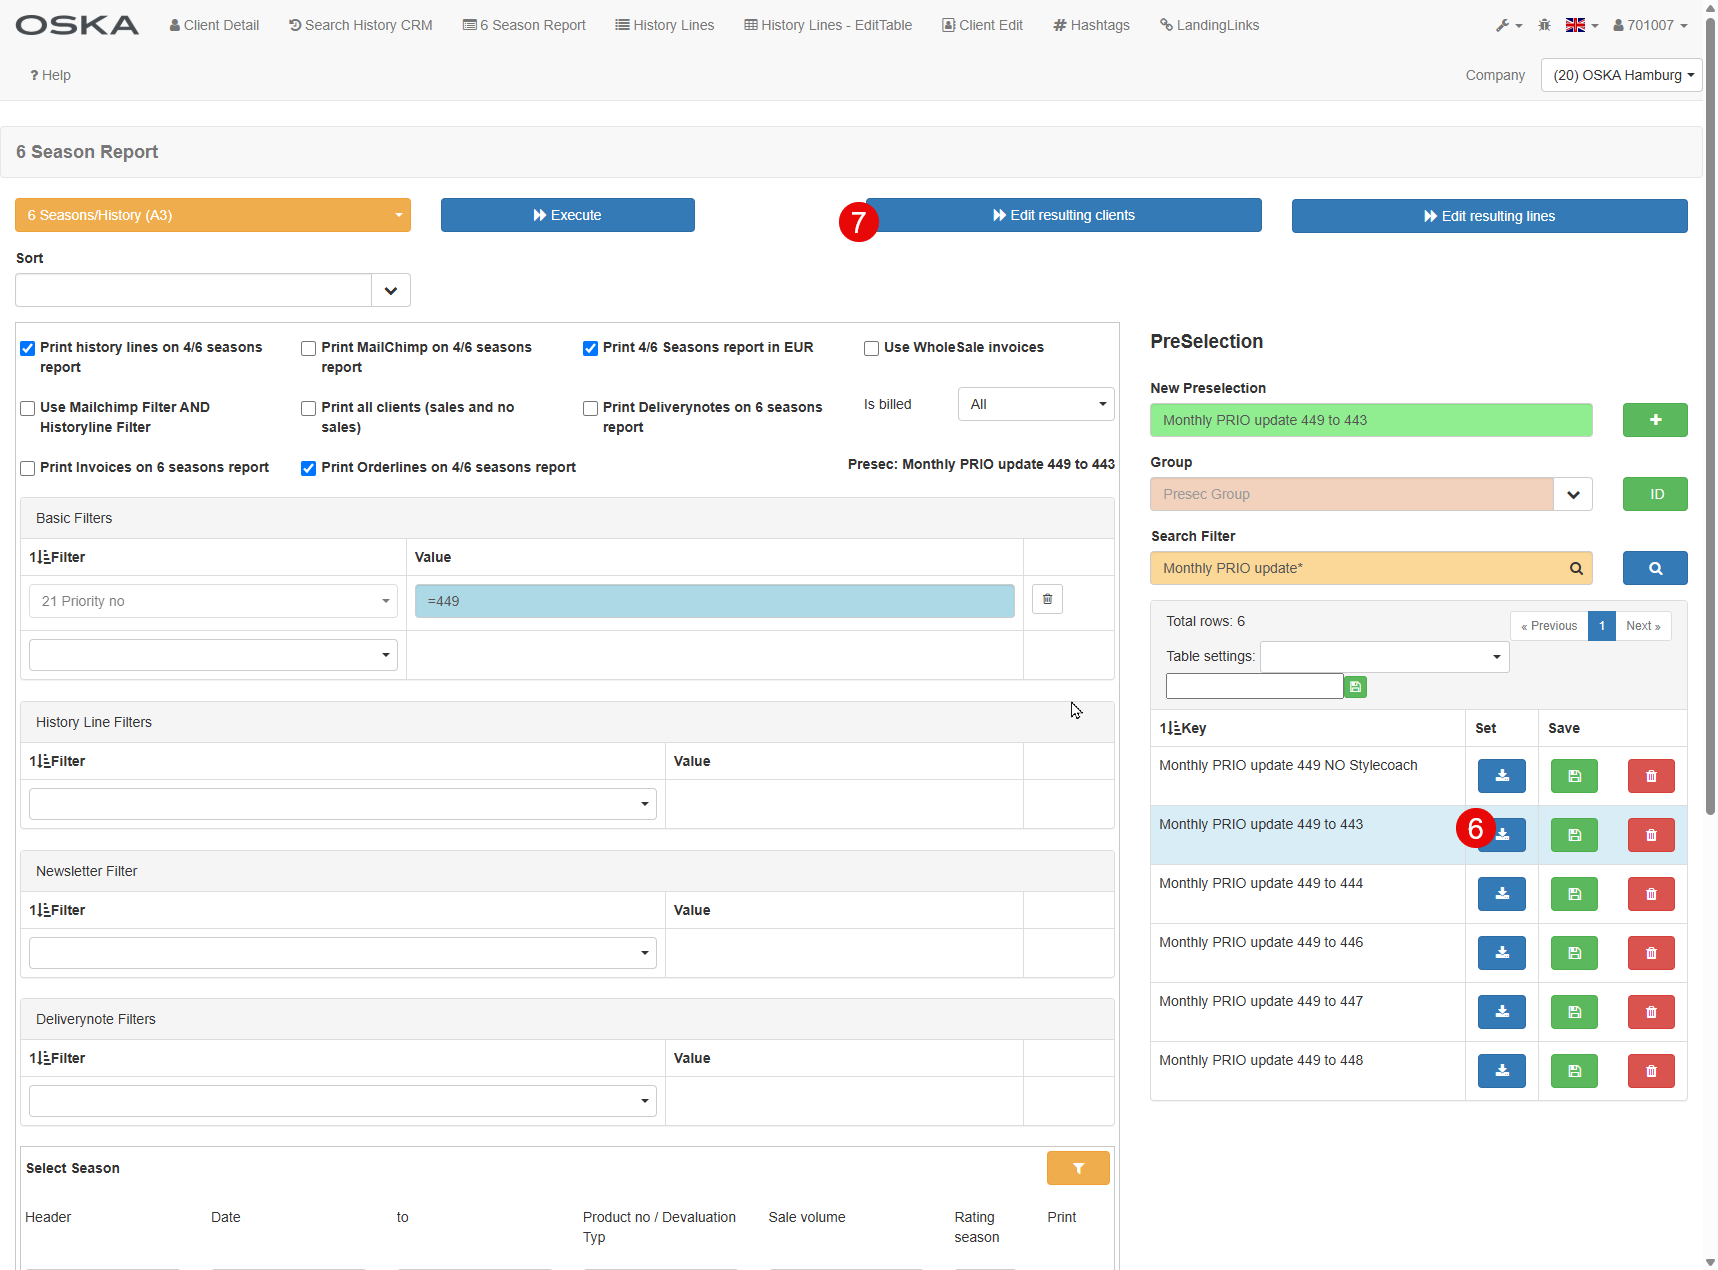Click the New Preselection name field

[x=1370, y=420]
